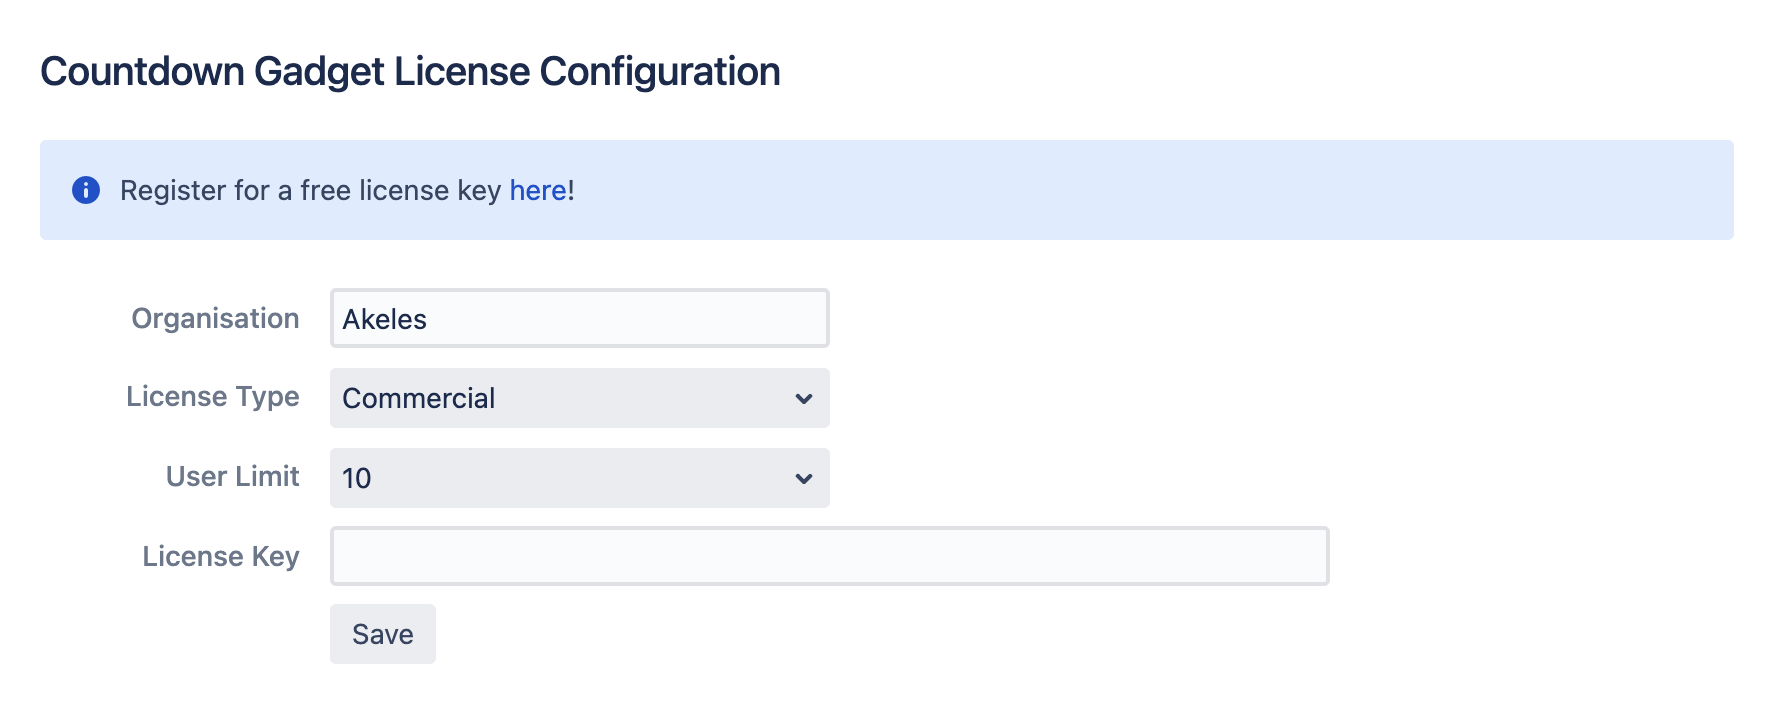Click the Save button
The image size is (1774, 704).
point(382,634)
